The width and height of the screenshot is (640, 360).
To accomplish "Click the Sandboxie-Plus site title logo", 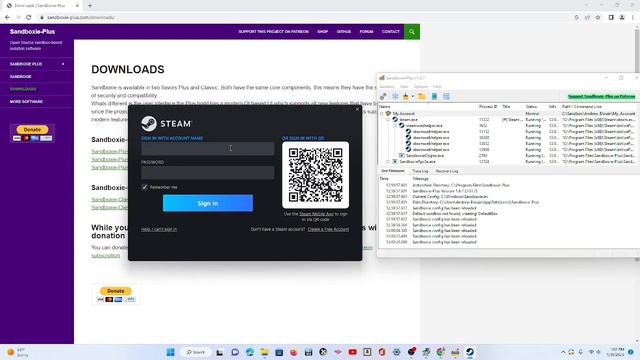I will click(32, 31).
